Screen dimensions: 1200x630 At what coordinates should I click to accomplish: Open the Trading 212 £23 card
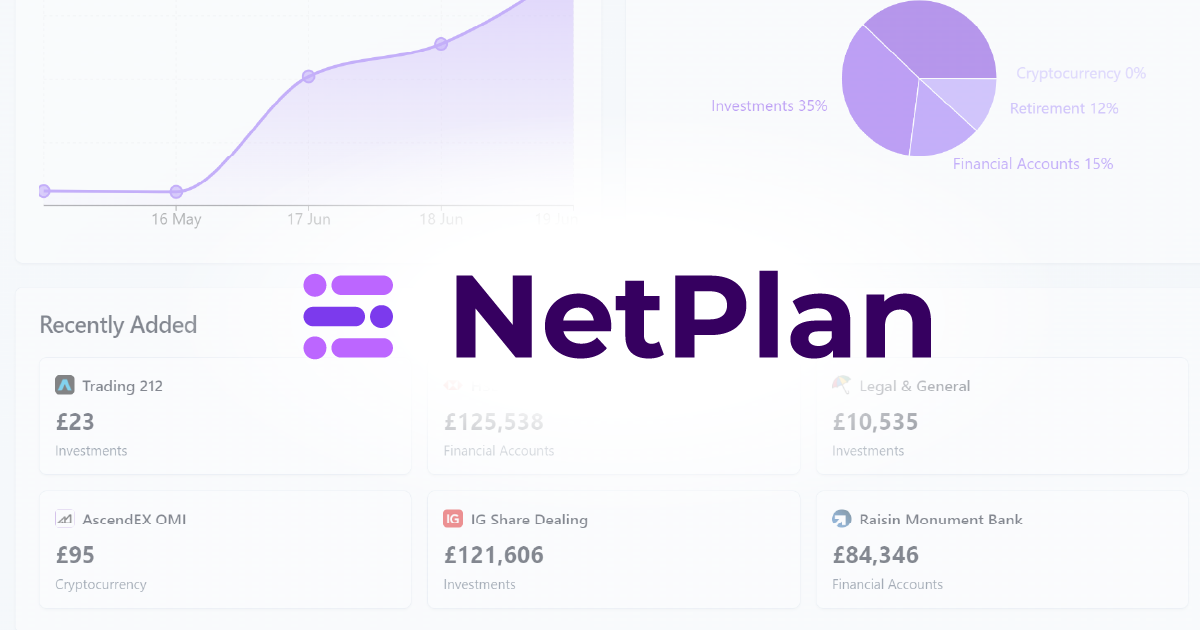225,415
